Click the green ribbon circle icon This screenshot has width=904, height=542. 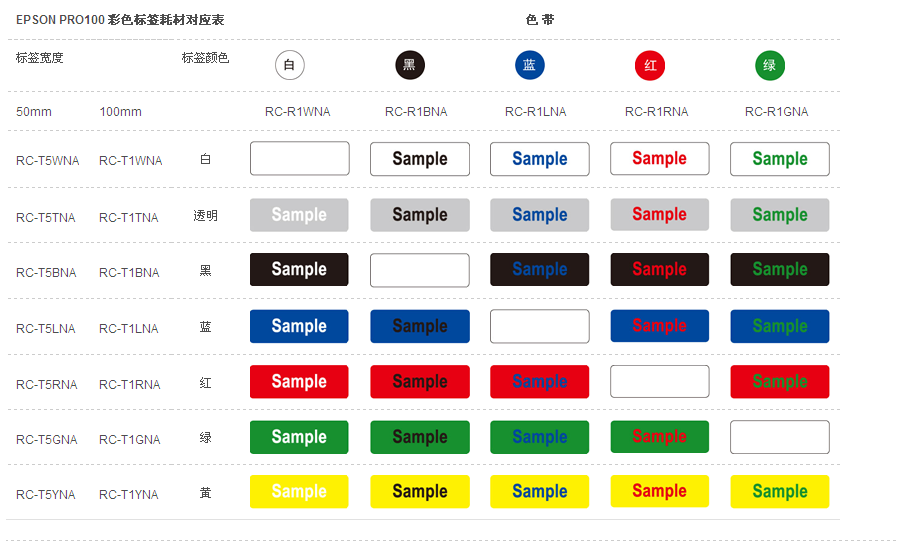[x=770, y=66]
